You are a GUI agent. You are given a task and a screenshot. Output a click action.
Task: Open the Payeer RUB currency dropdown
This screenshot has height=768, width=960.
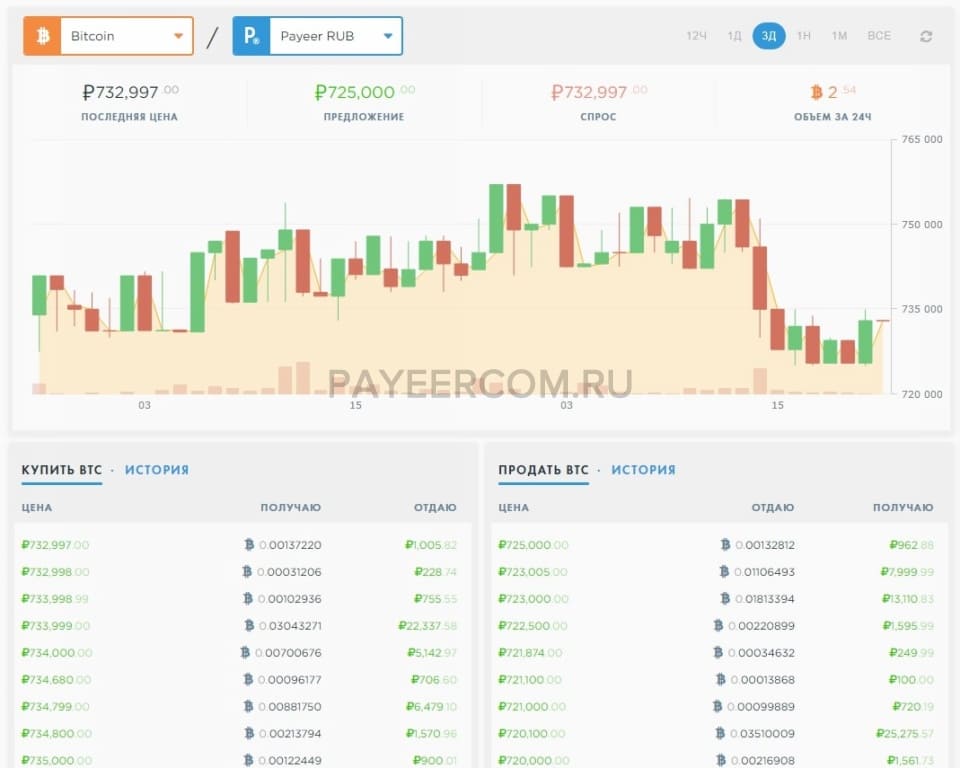(389, 35)
